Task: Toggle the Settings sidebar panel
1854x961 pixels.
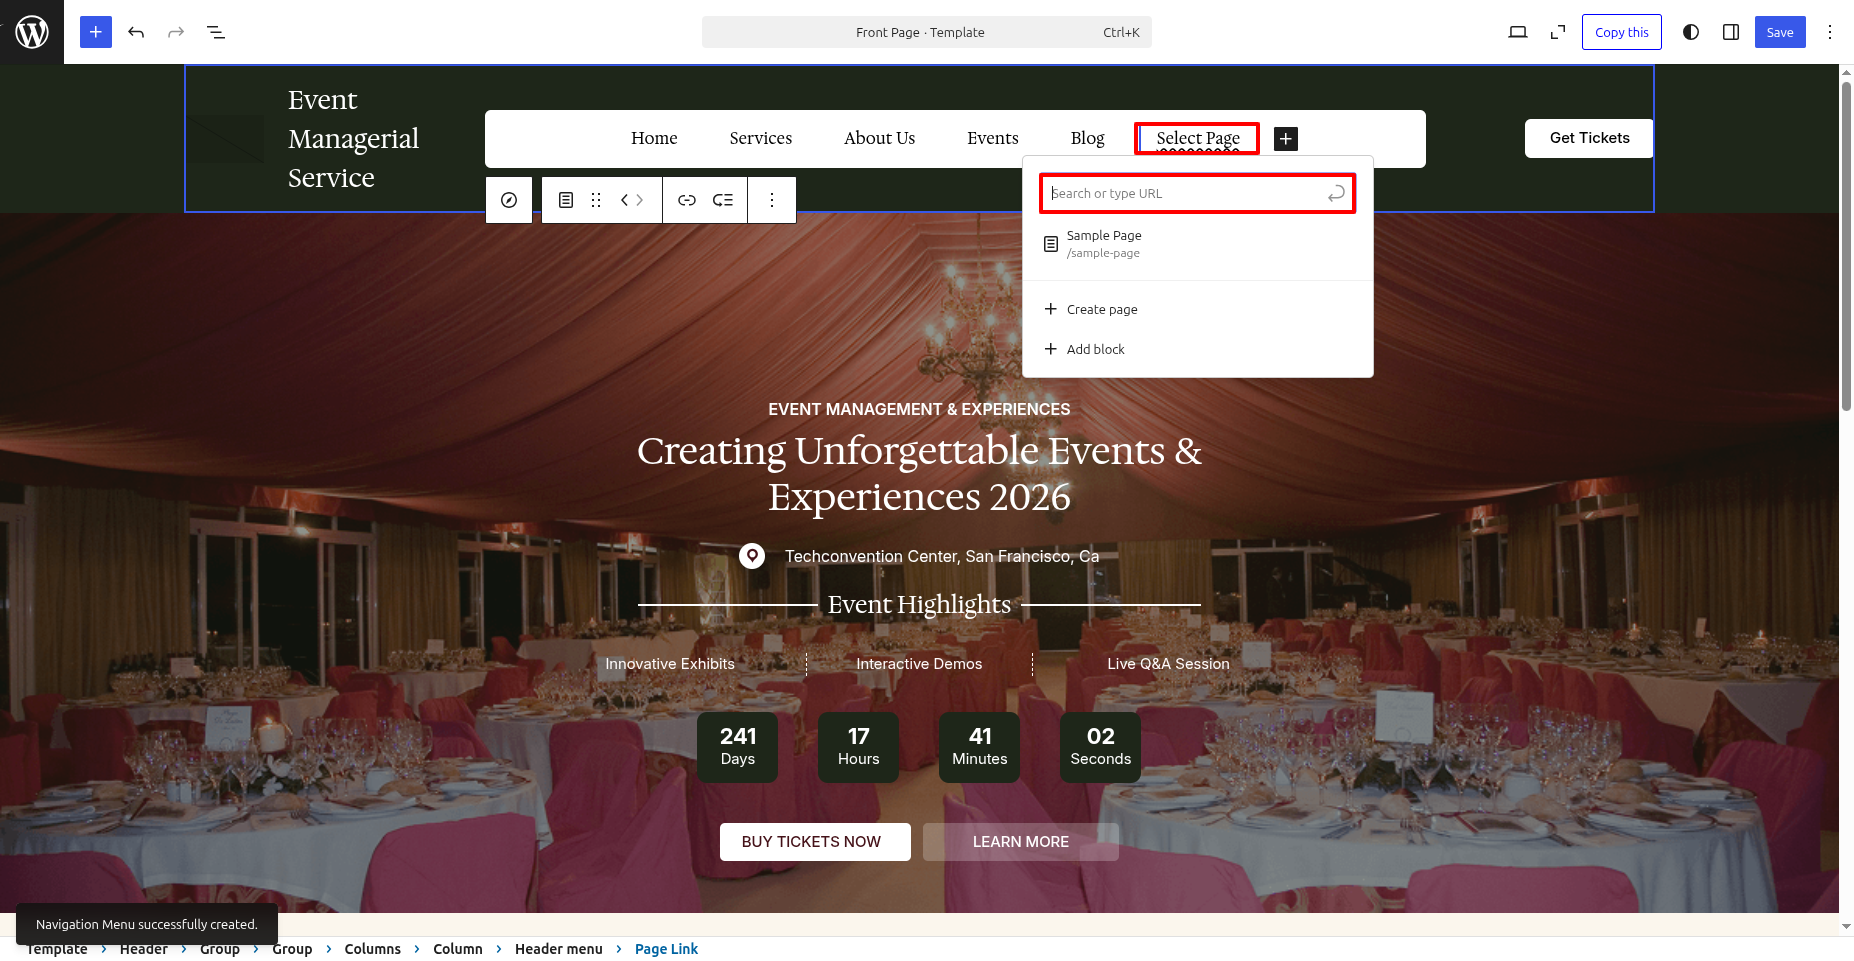Action: [x=1731, y=32]
